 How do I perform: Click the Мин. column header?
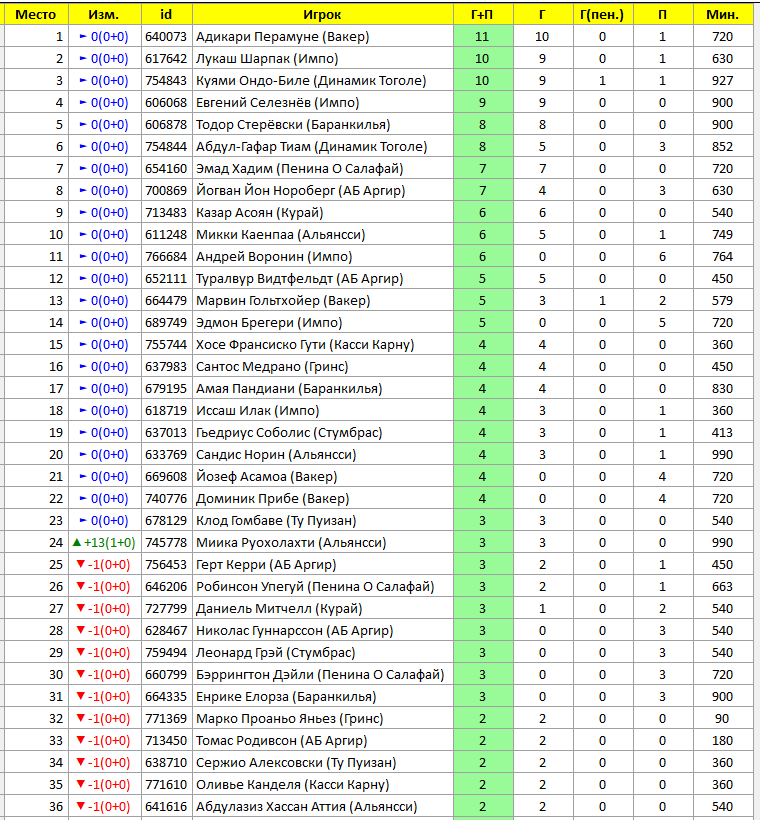coord(722,15)
